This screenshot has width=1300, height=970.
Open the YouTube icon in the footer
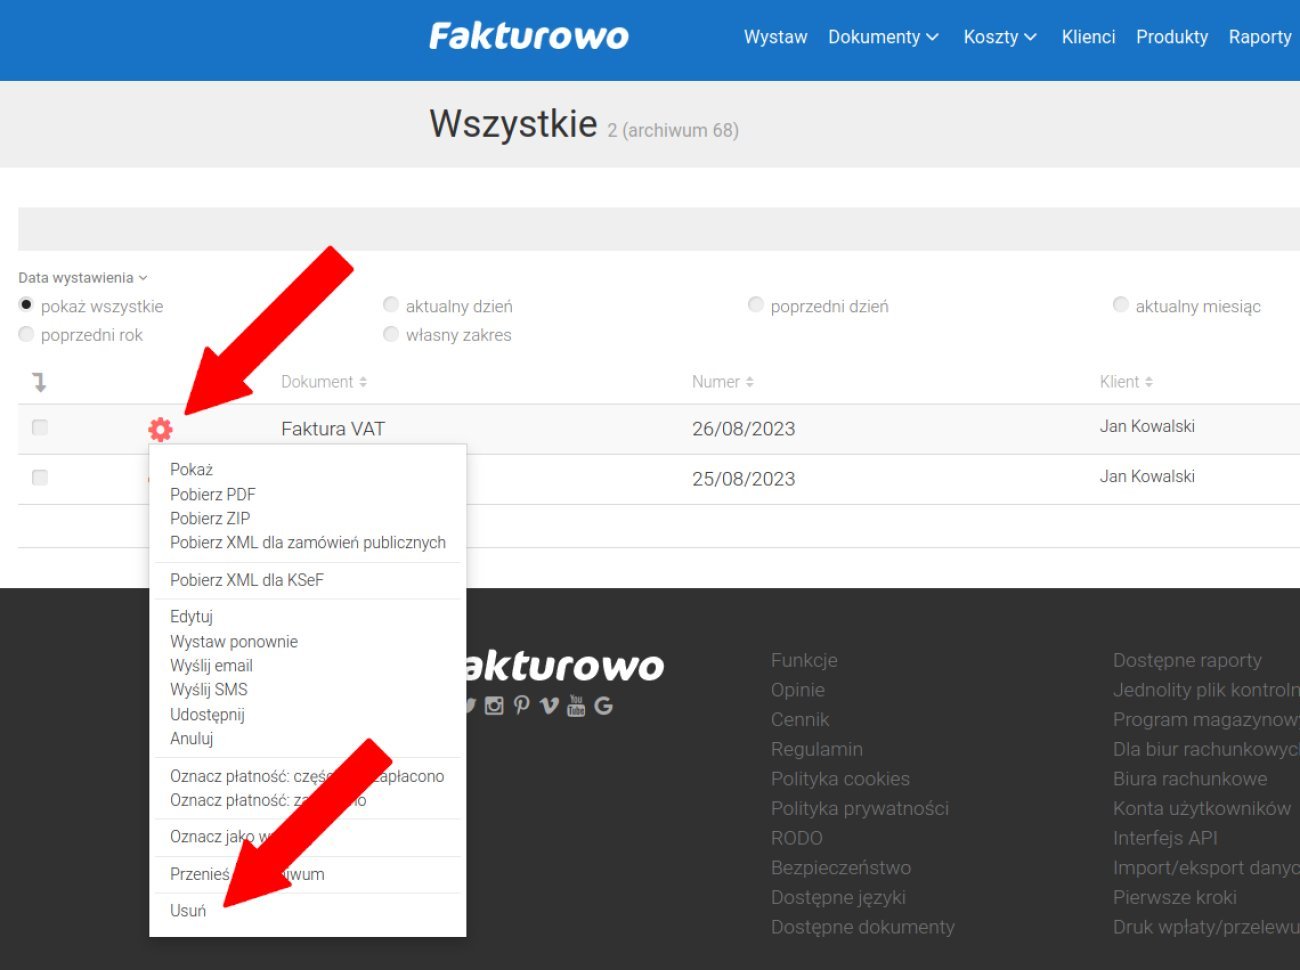point(576,706)
